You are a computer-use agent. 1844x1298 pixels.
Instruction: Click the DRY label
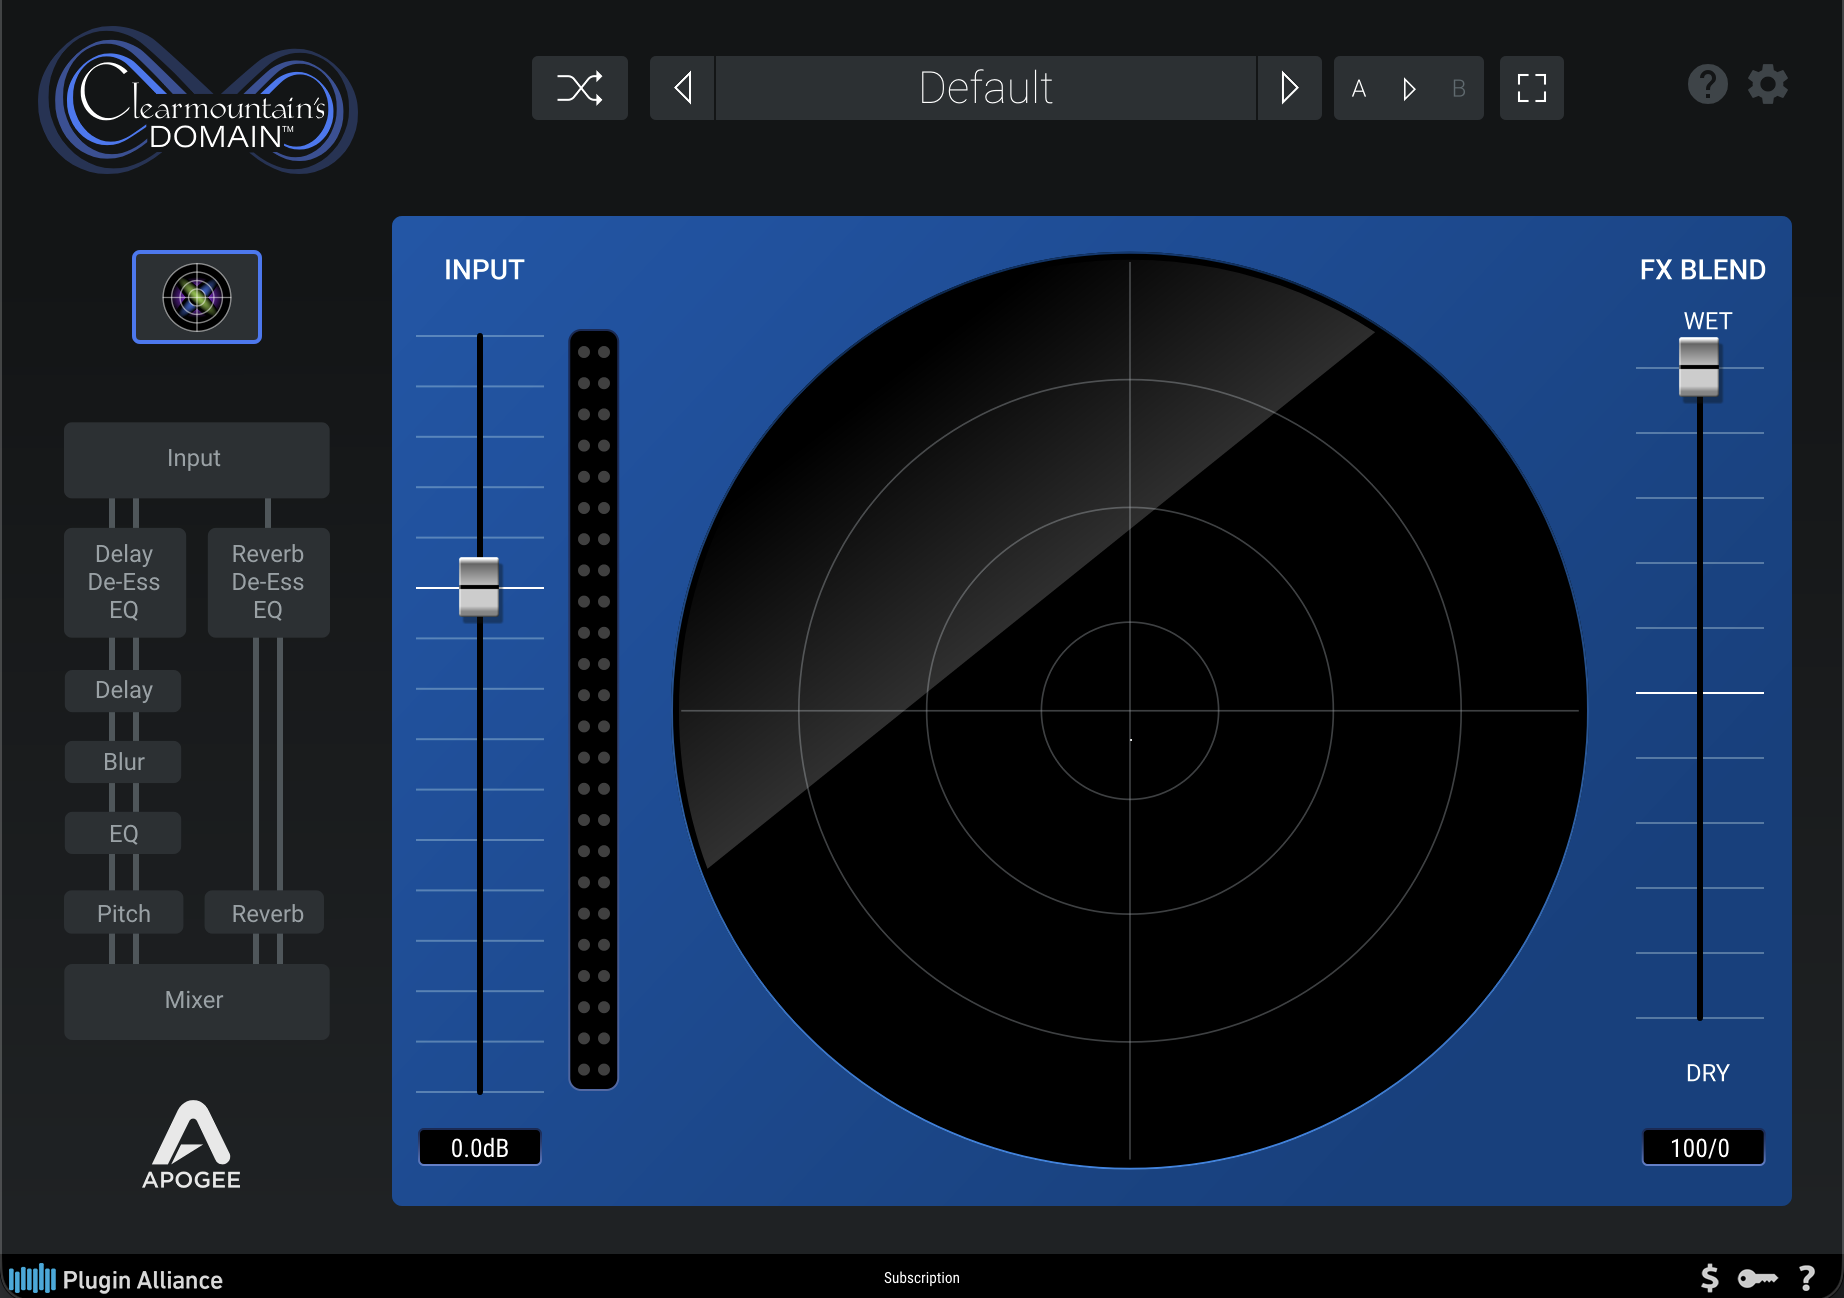(x=1708, y=1073)
